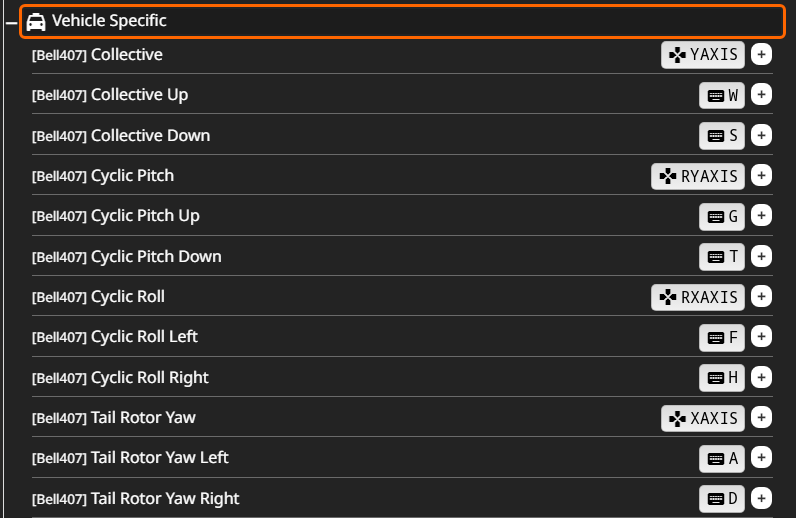Edit the YAXIS binding for Collective
The height and width of the screenshot is (518, 796).
(703, 54)
